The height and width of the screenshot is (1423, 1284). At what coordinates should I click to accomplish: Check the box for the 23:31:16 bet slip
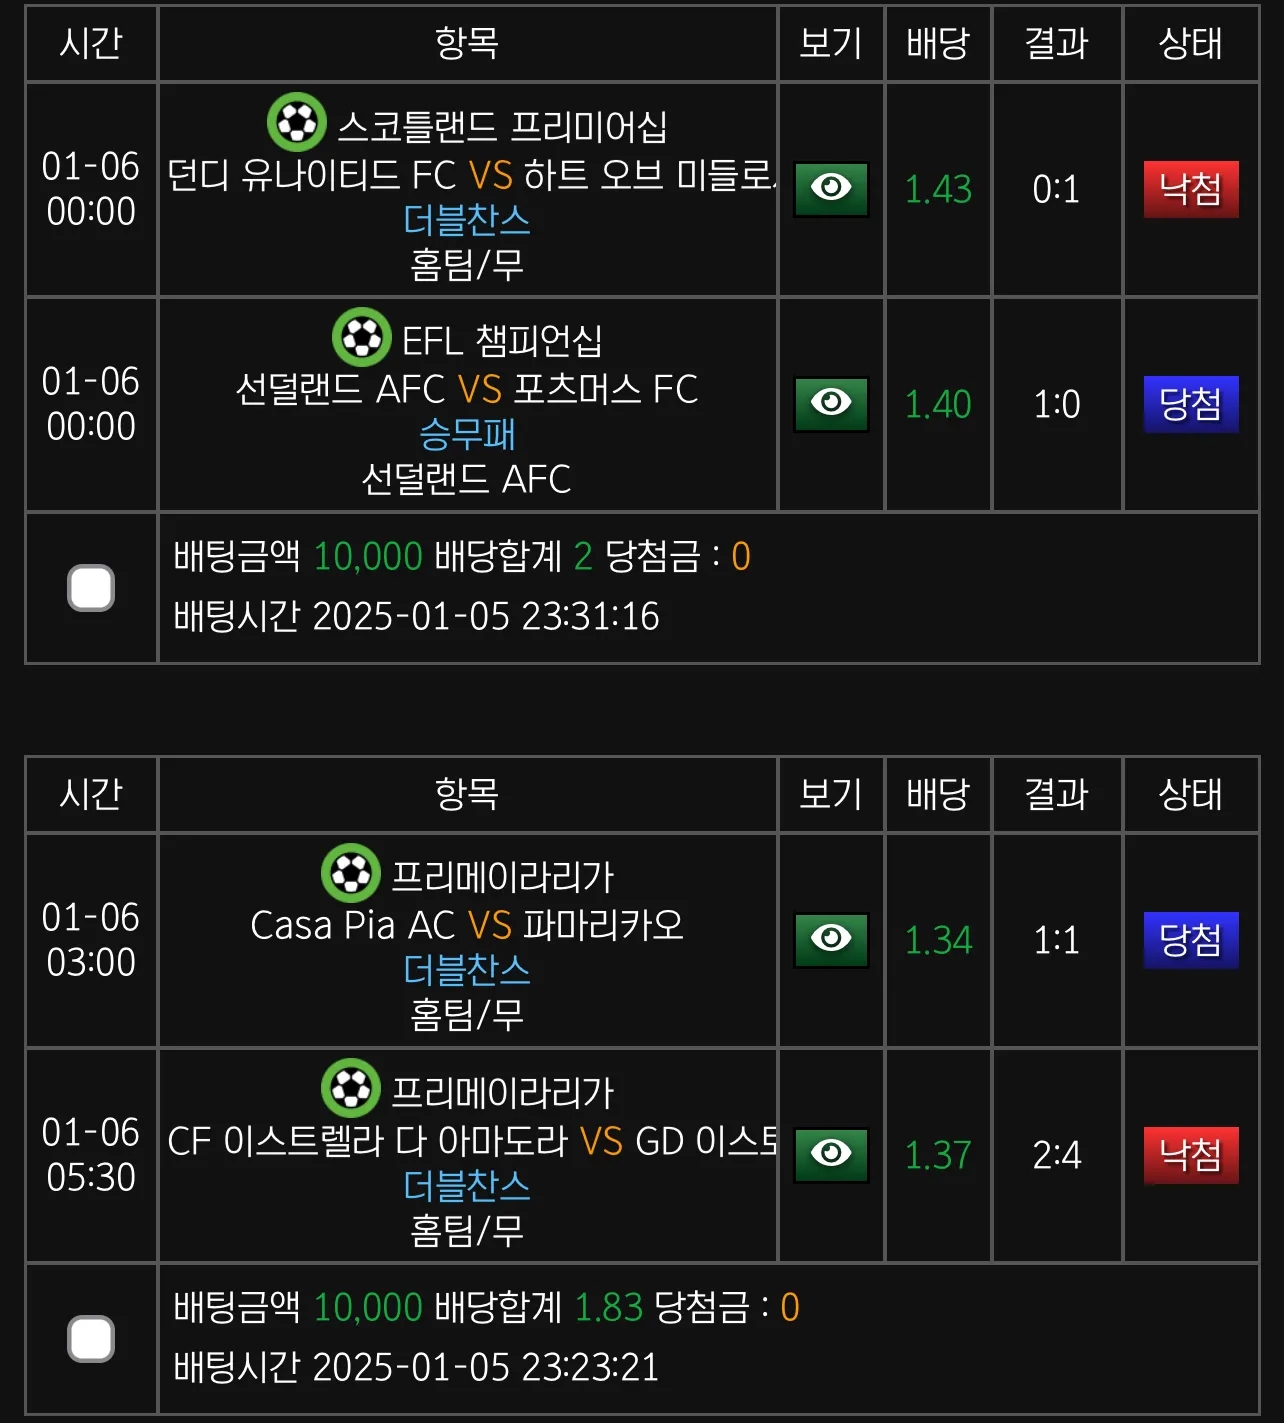tap(91, 588)
